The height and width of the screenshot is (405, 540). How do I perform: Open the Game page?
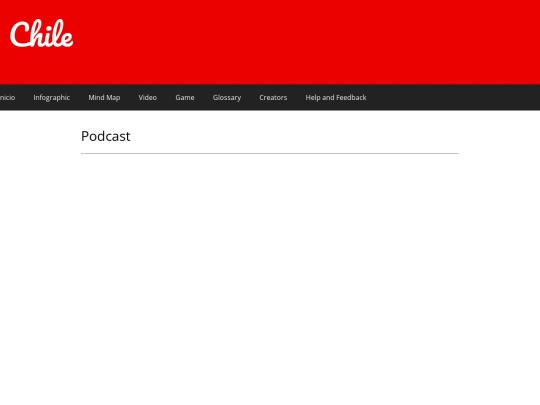point(185,97)
